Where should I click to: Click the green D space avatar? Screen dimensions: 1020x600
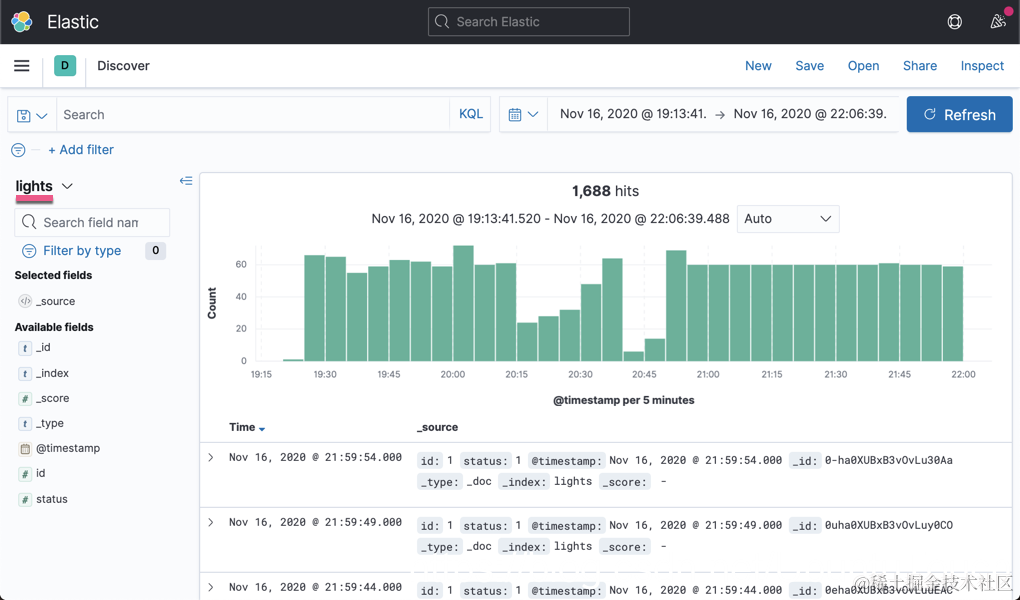point(65,66)
